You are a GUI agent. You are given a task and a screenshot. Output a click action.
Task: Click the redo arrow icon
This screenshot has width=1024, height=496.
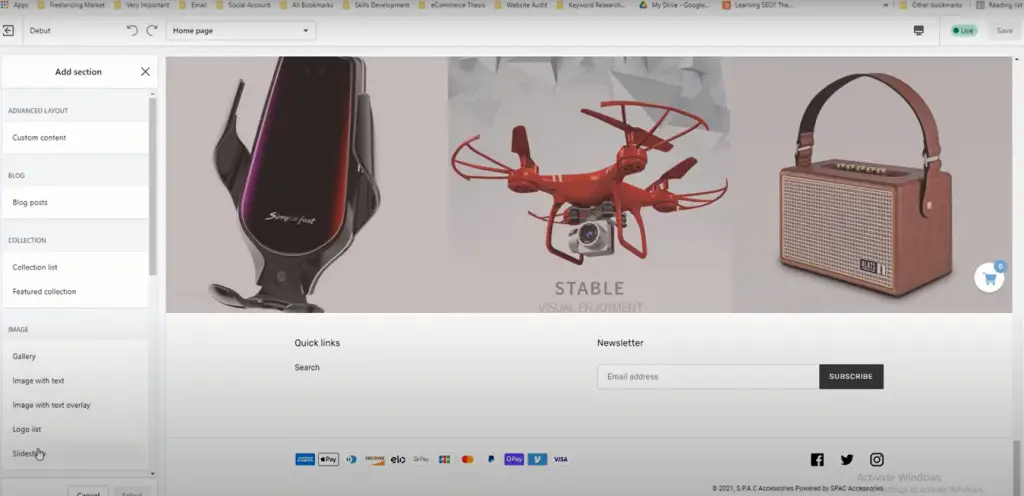point(152,31)
